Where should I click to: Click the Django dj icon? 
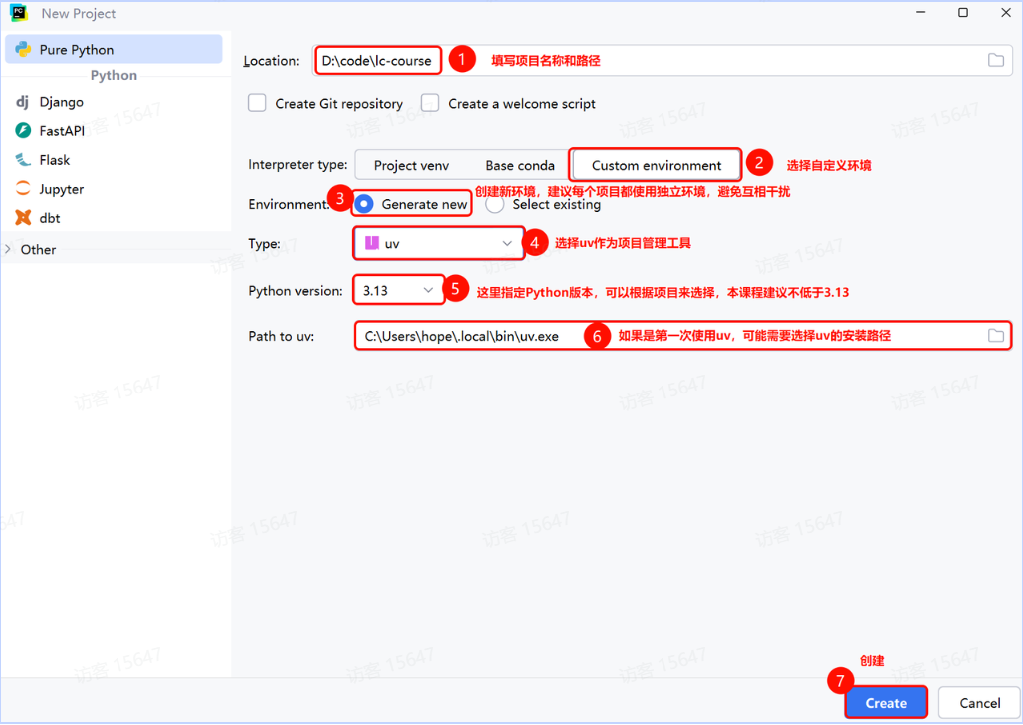tap(23, 102)
